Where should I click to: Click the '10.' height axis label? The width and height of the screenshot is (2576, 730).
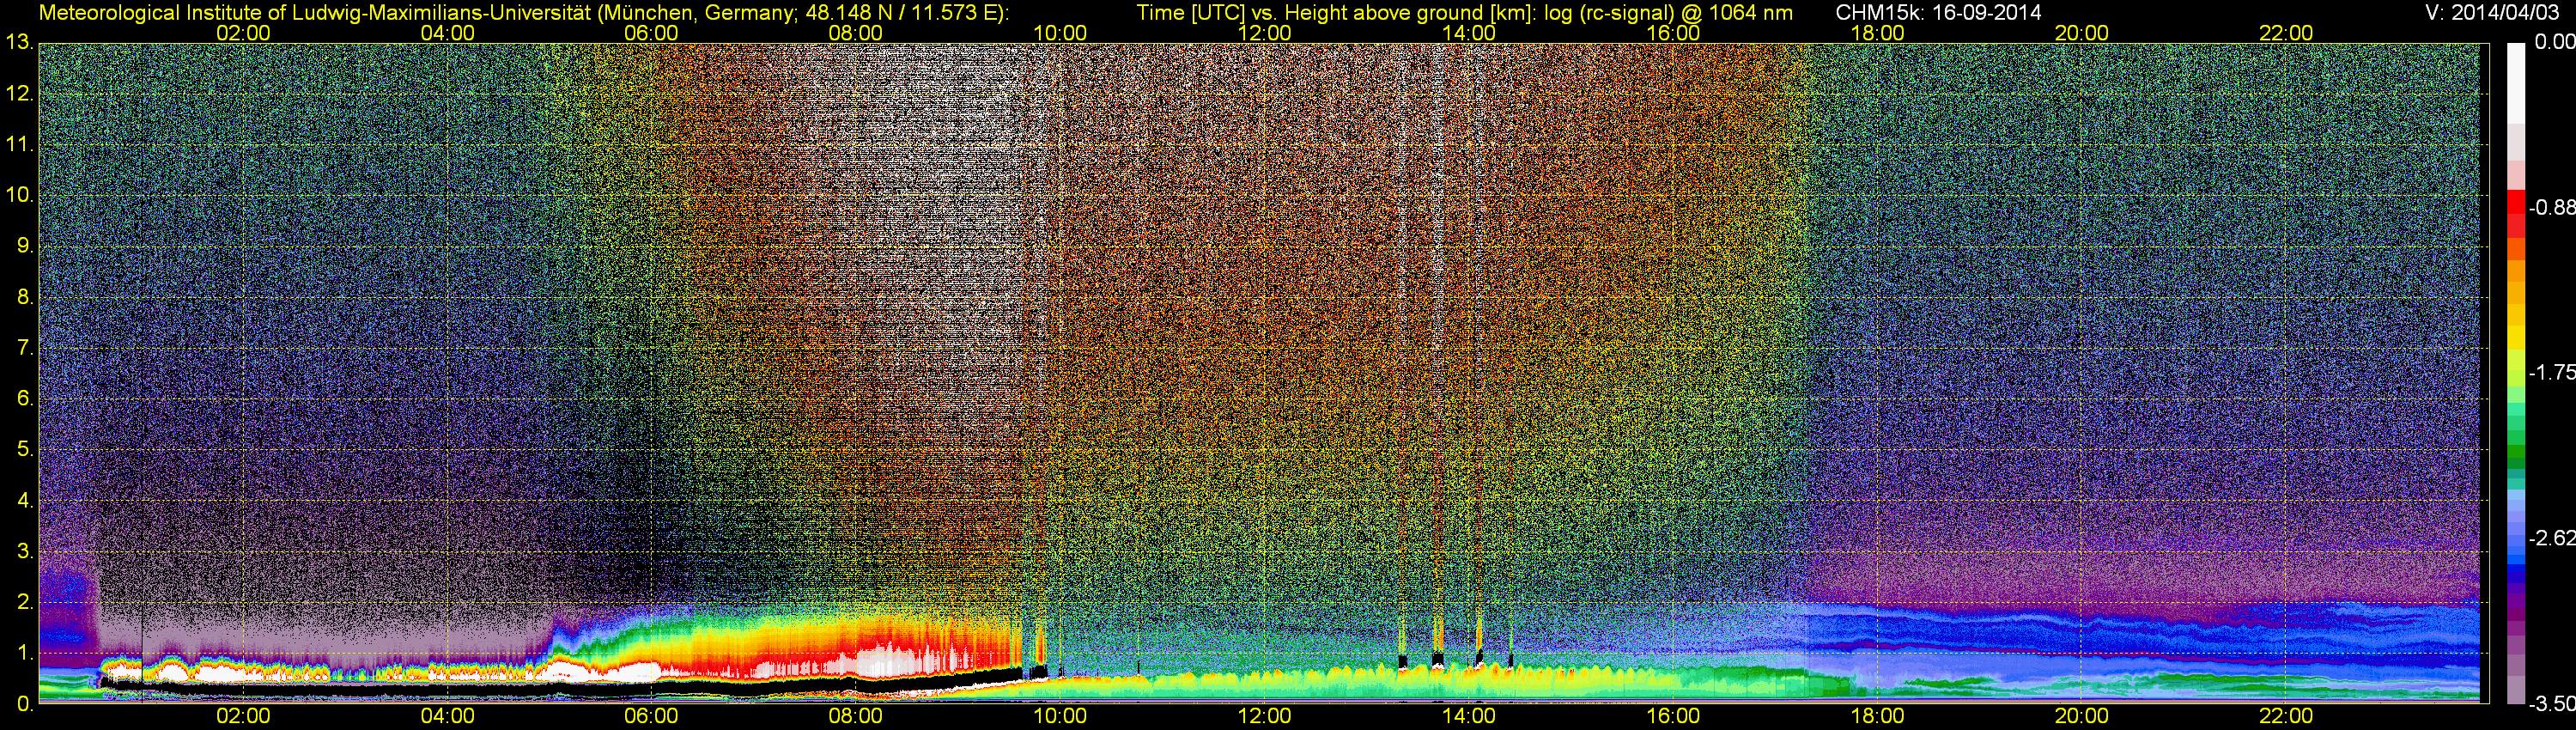19,195
